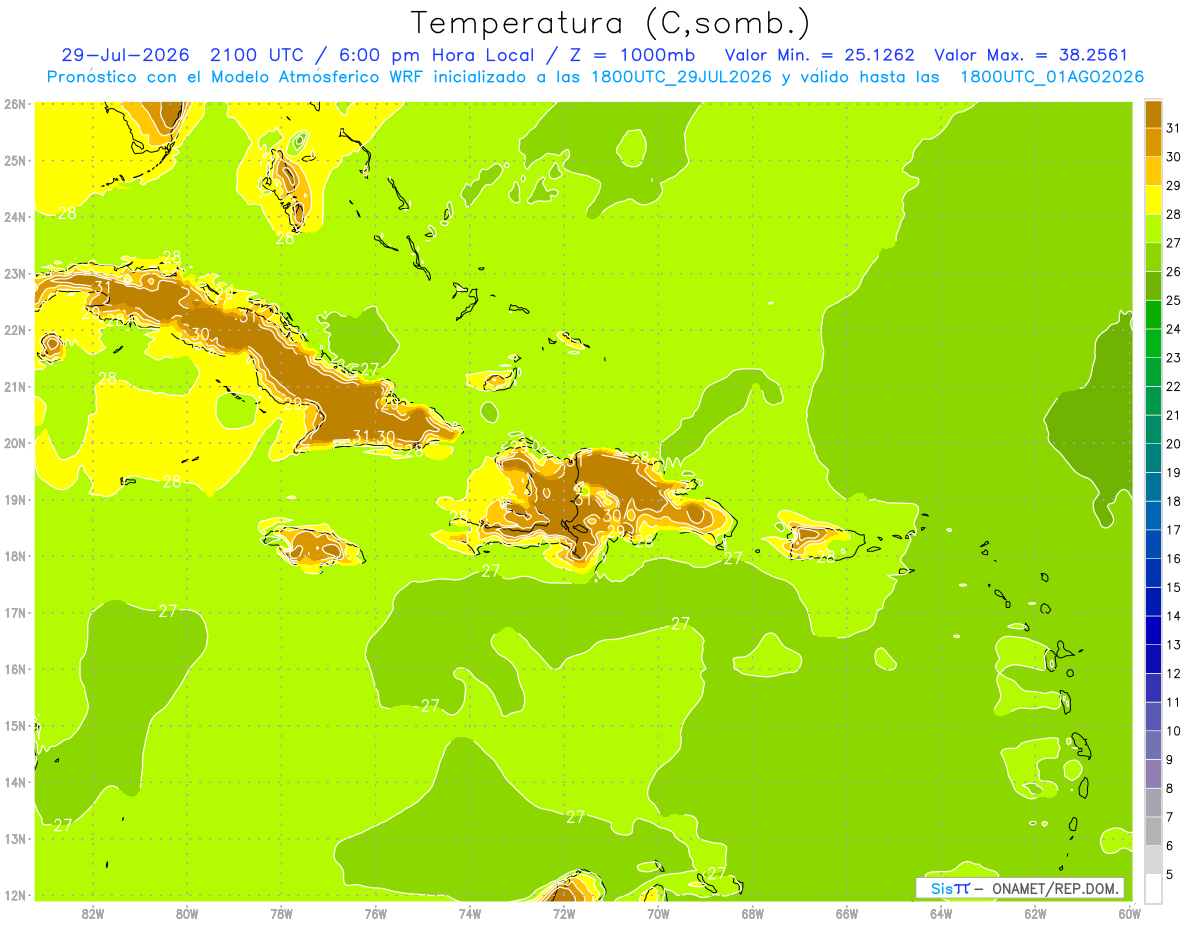Click the legend value 24
This screenshot has width=1200, height=927.
click(x=1173, y=329)
